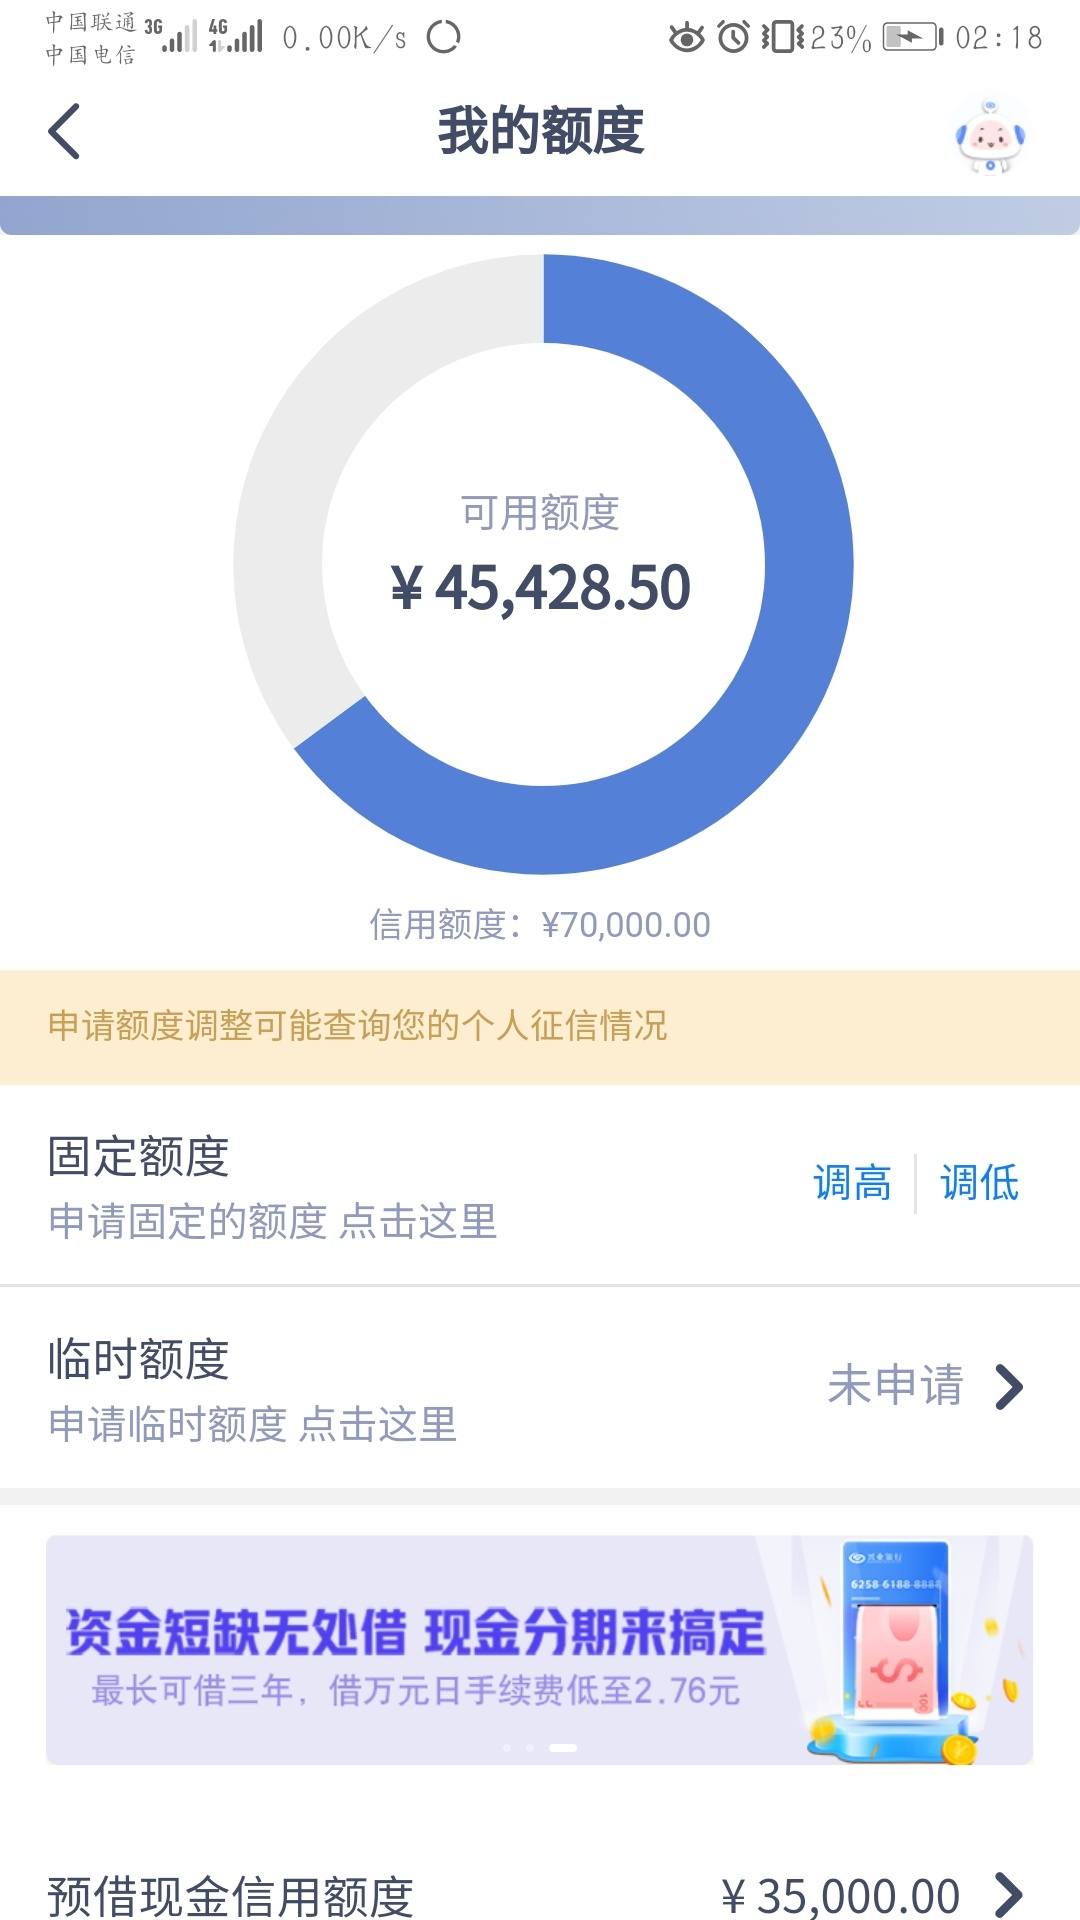Tap the vibration mode status icon
The width and height of the screenshot is (1080, 1920).
(x=782, y=38)
